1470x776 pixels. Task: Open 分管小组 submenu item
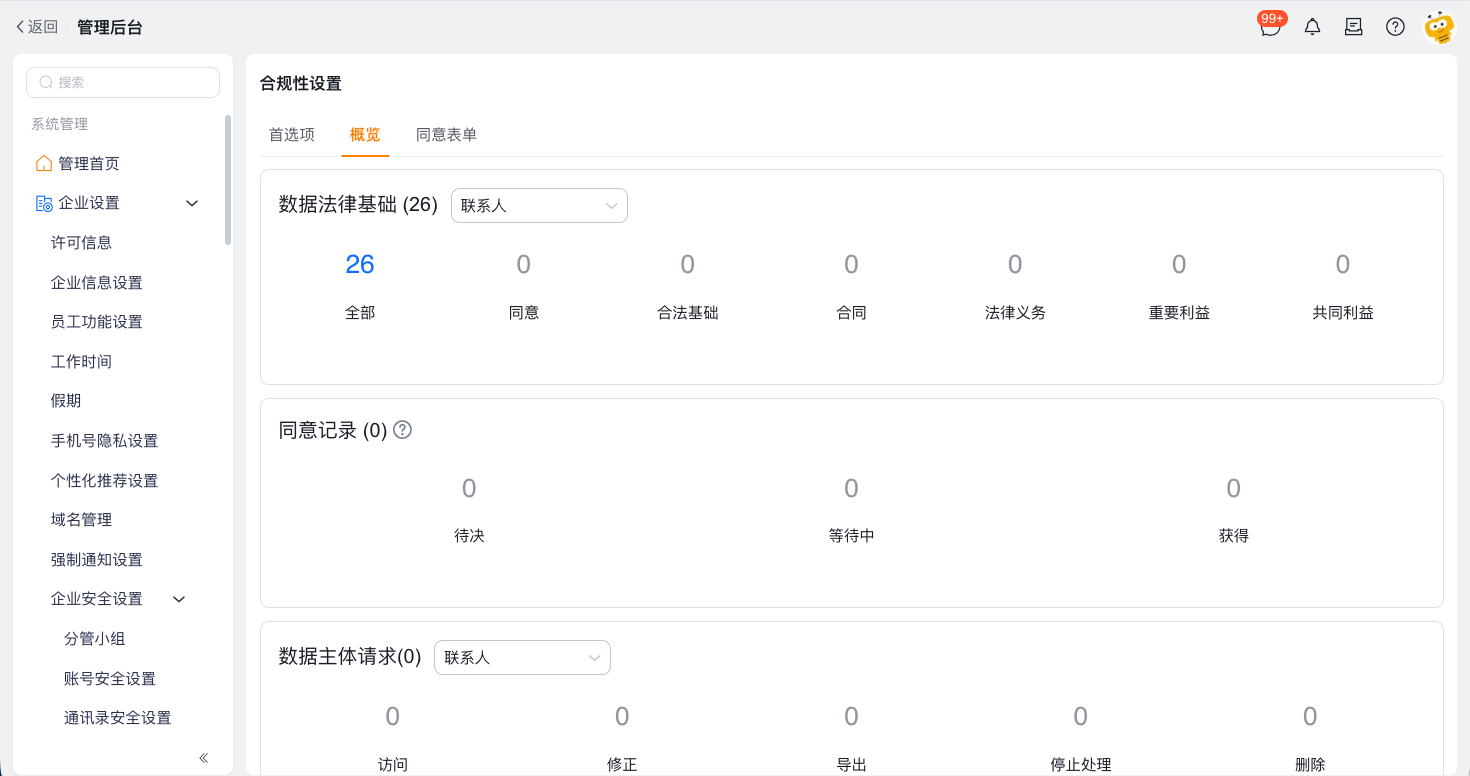[94, 639]
